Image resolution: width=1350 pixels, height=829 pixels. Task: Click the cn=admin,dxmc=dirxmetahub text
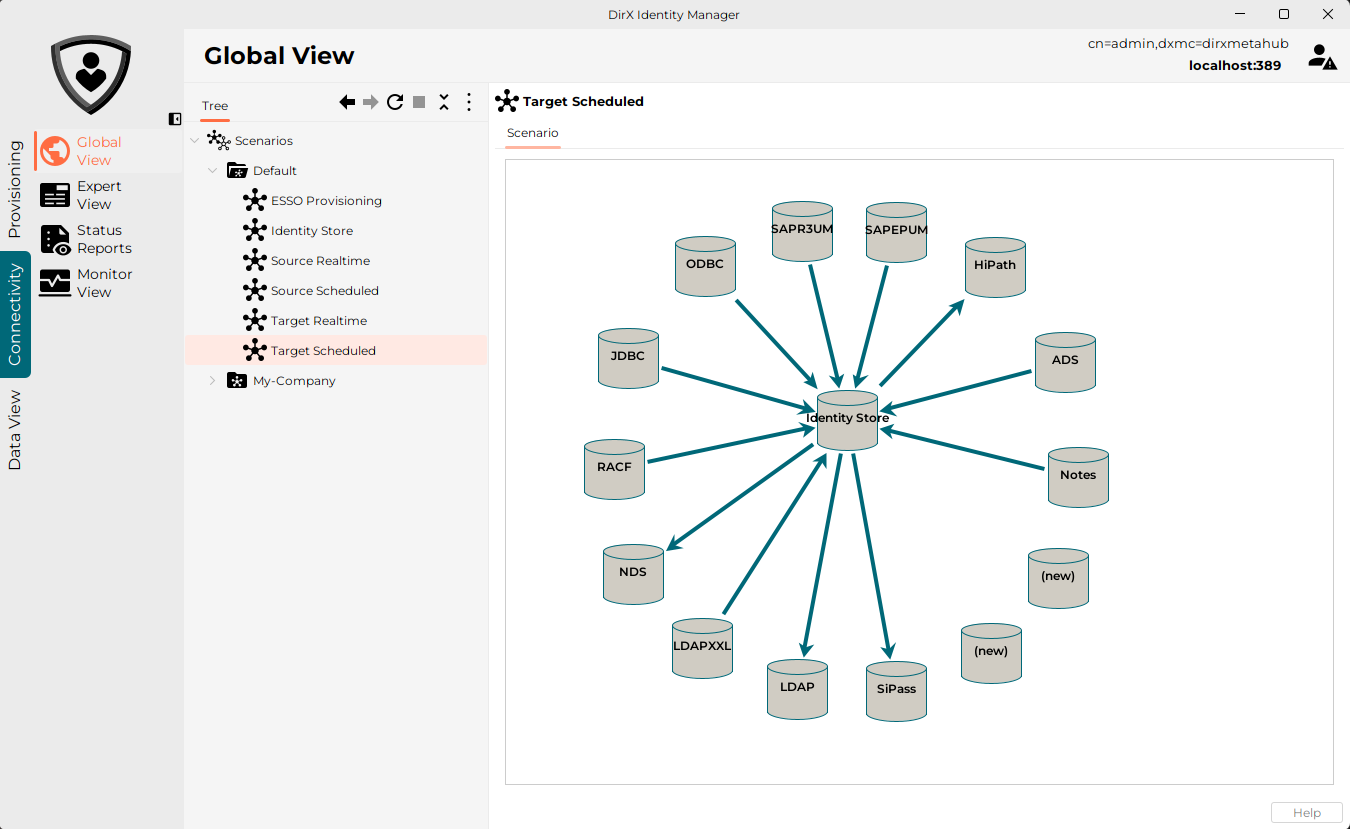coord(1188,44)
